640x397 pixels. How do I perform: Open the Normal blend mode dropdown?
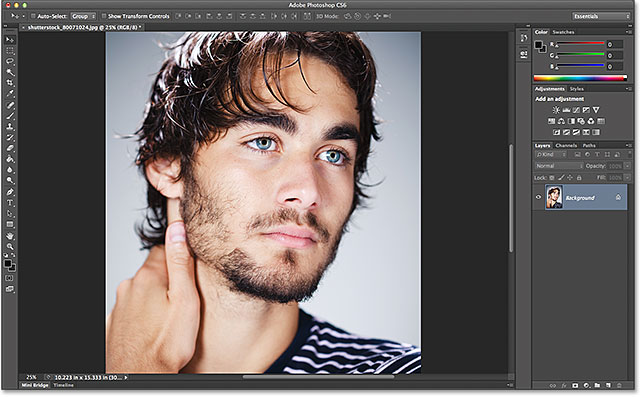click(559, 166)
